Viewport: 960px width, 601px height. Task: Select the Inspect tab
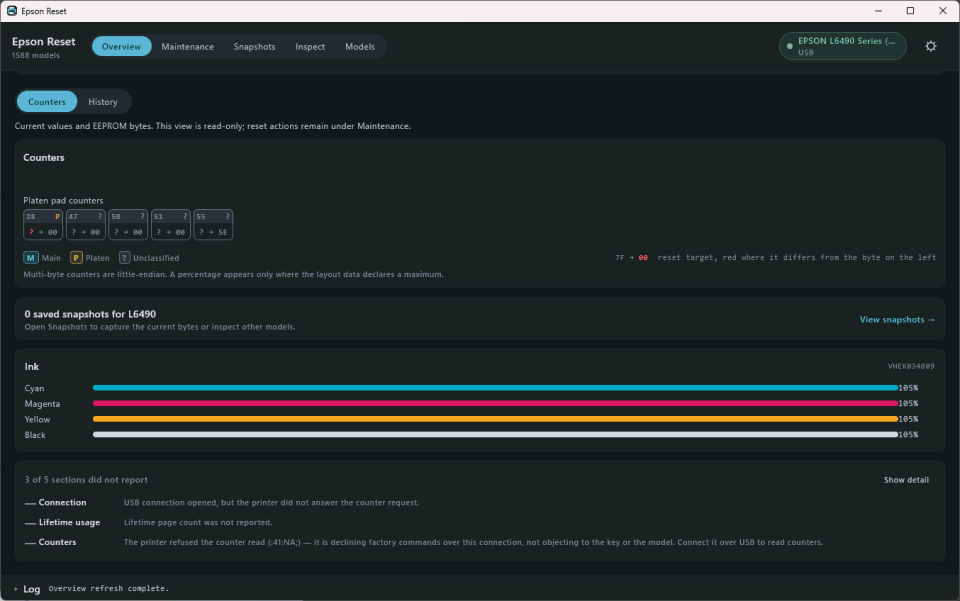pos(310,47)
